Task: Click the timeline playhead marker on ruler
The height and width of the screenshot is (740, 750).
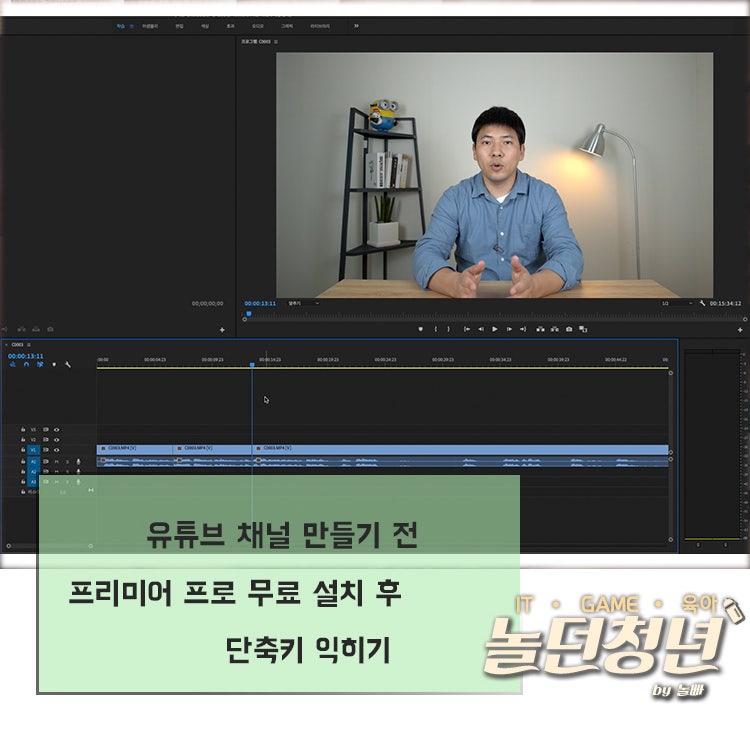Action: pos(252,365)
